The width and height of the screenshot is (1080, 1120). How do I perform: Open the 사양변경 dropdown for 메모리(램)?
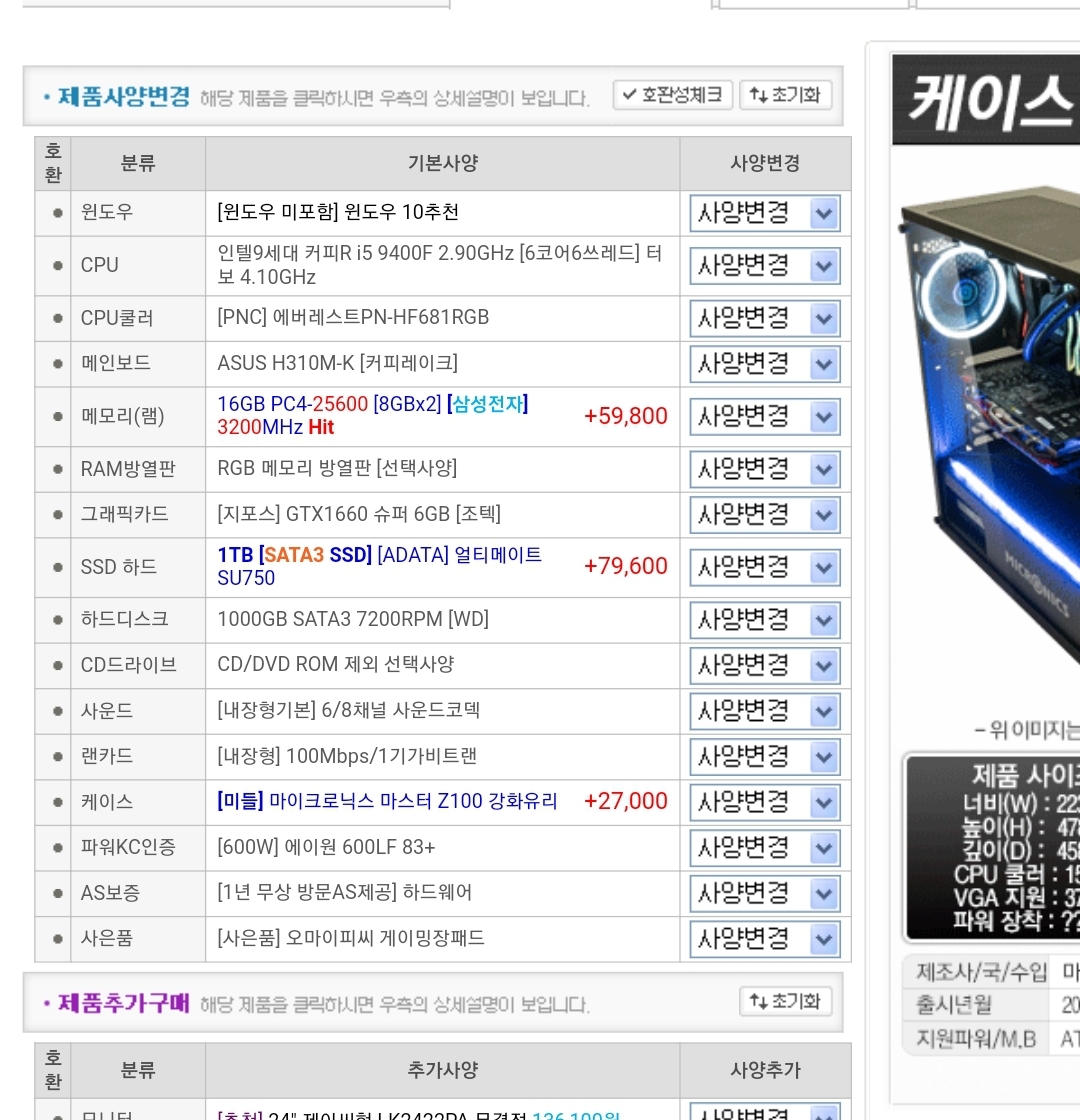coord(764,416)
